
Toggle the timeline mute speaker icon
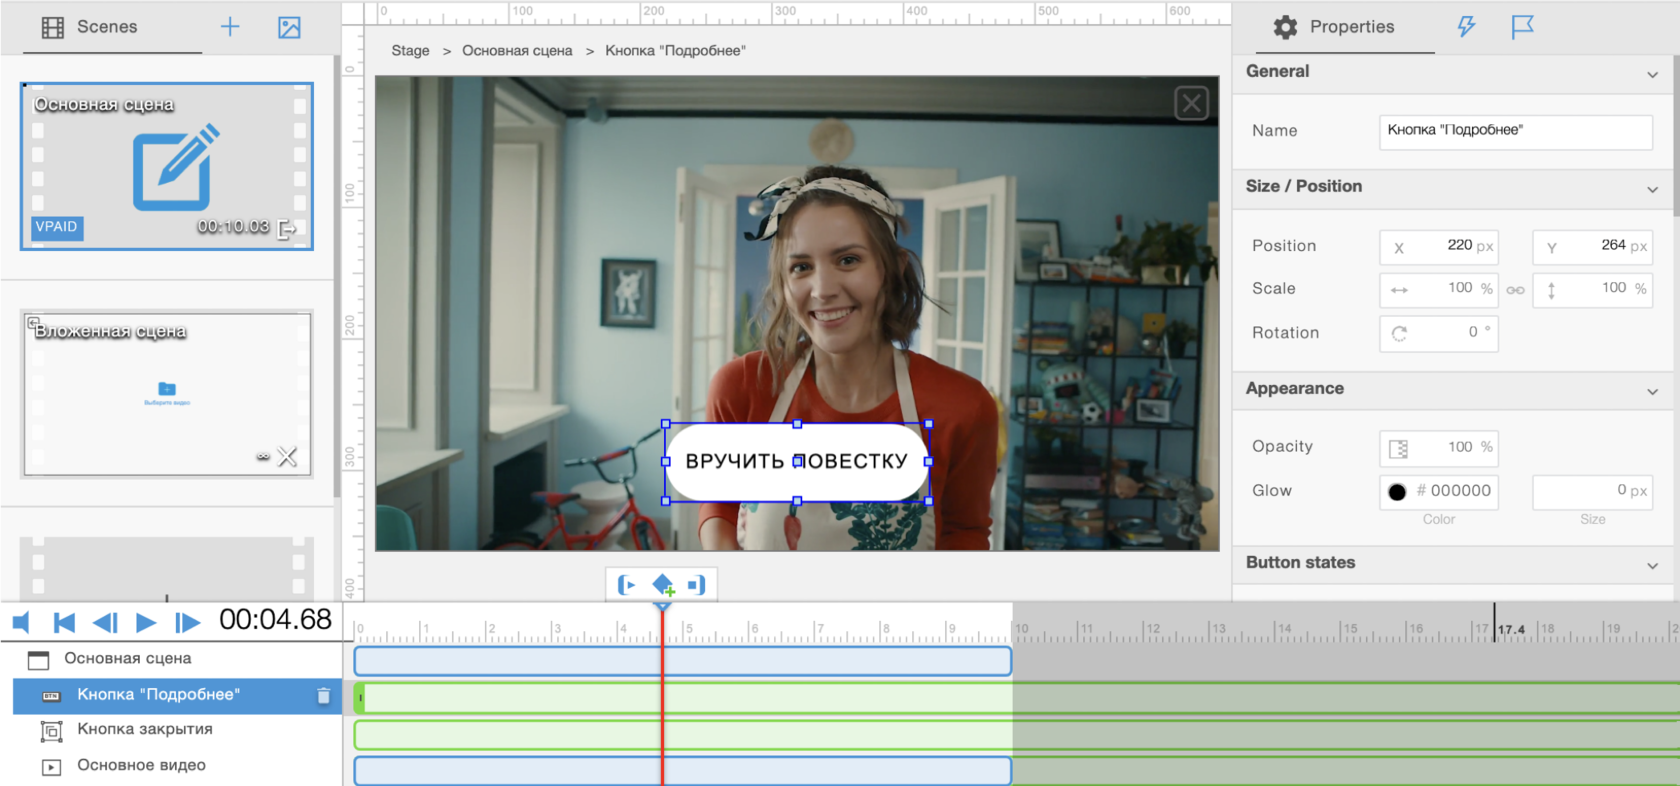(x=22, y=623)
